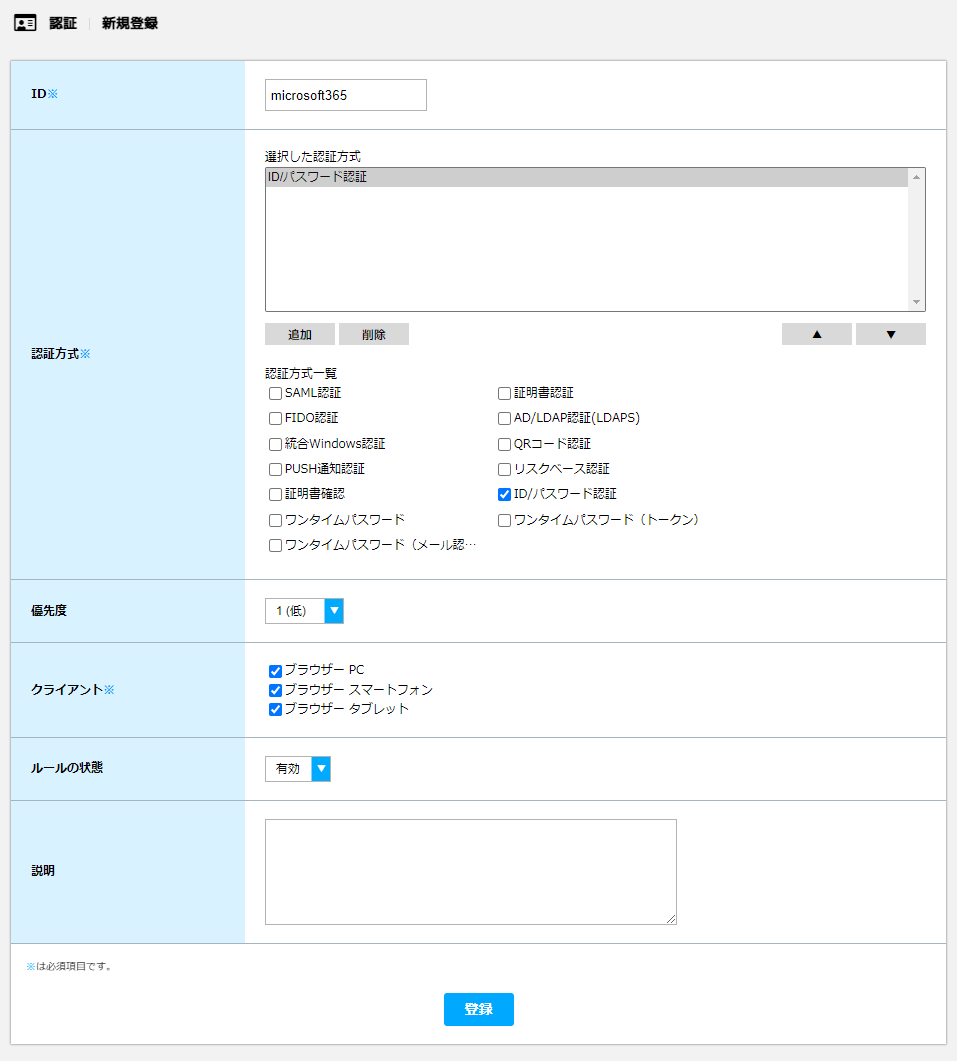This screenshot has width=957, height=1061.
Task: Check ワンタイムパスワード（トークン） checkbox
Action: tap(504, 520)
